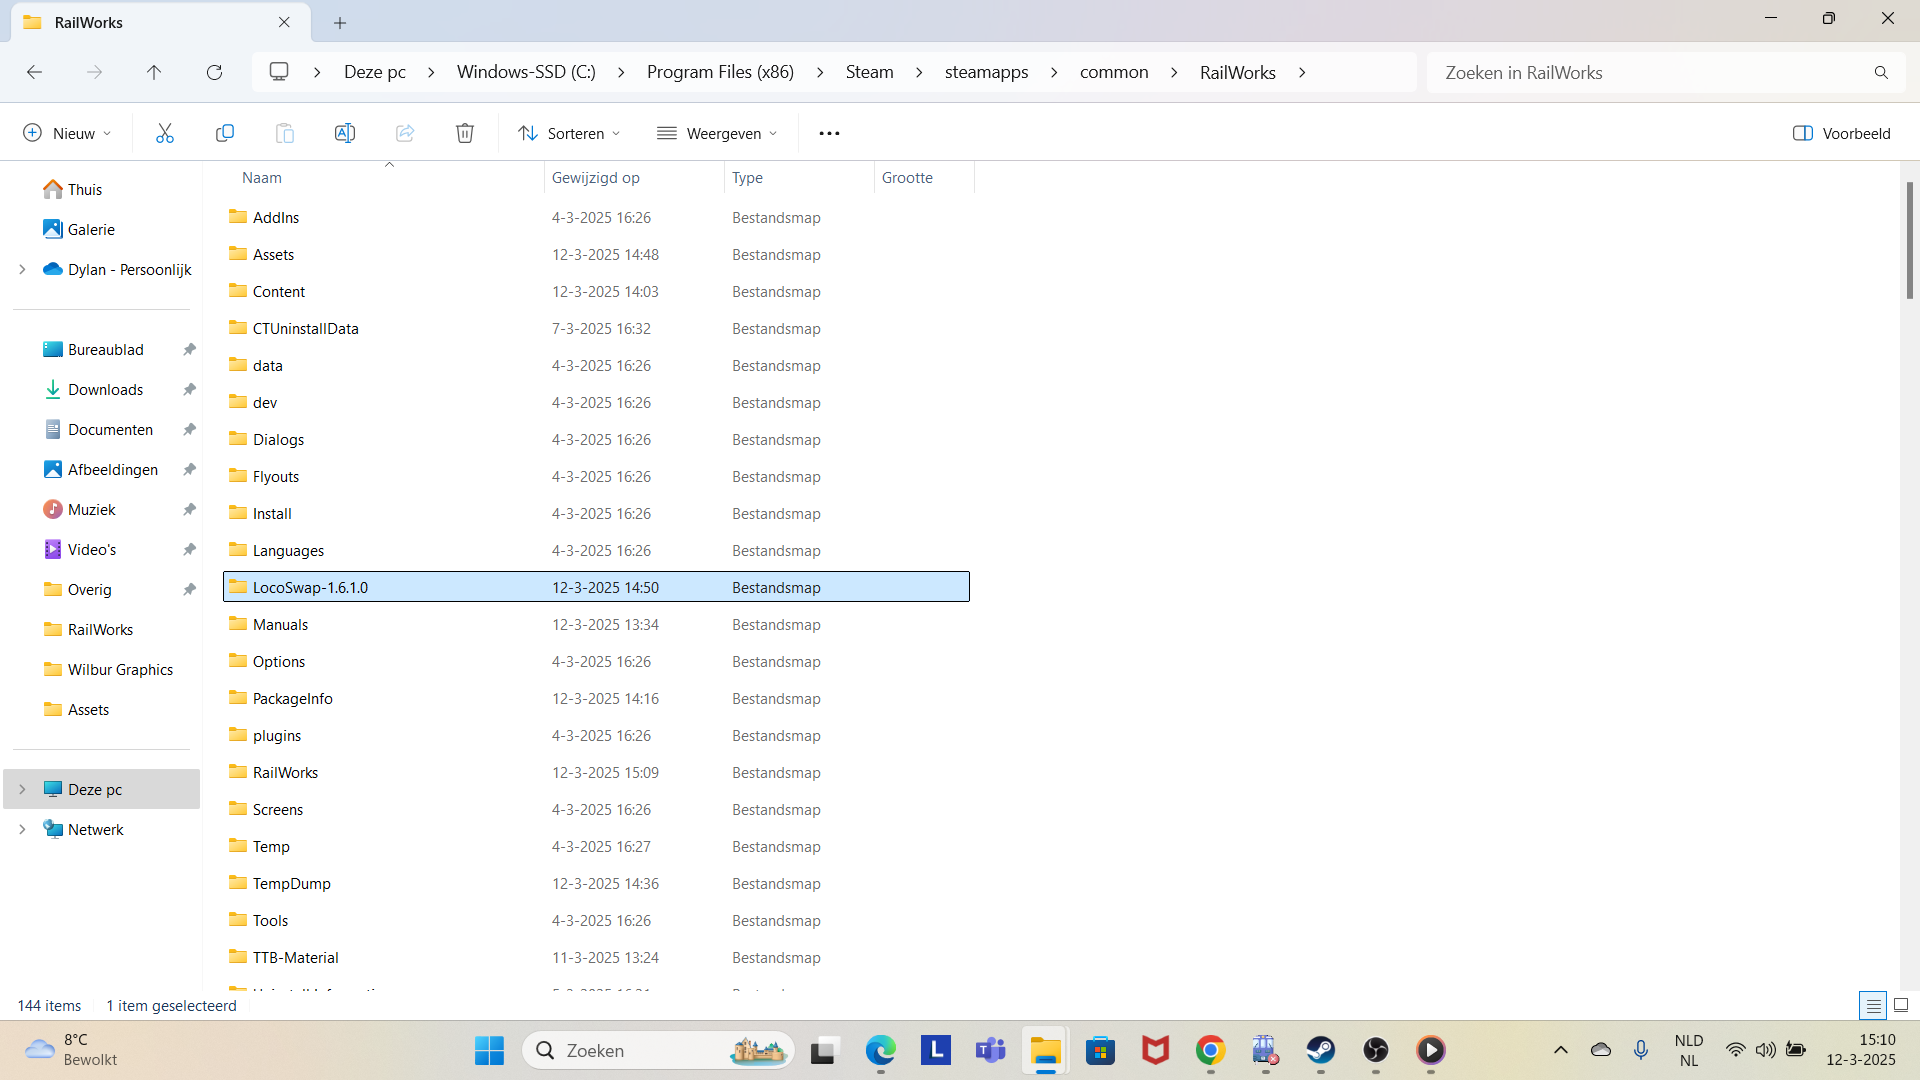Expand Netwerk tree node
The image size is (1920, 1080).
(22, 829)
